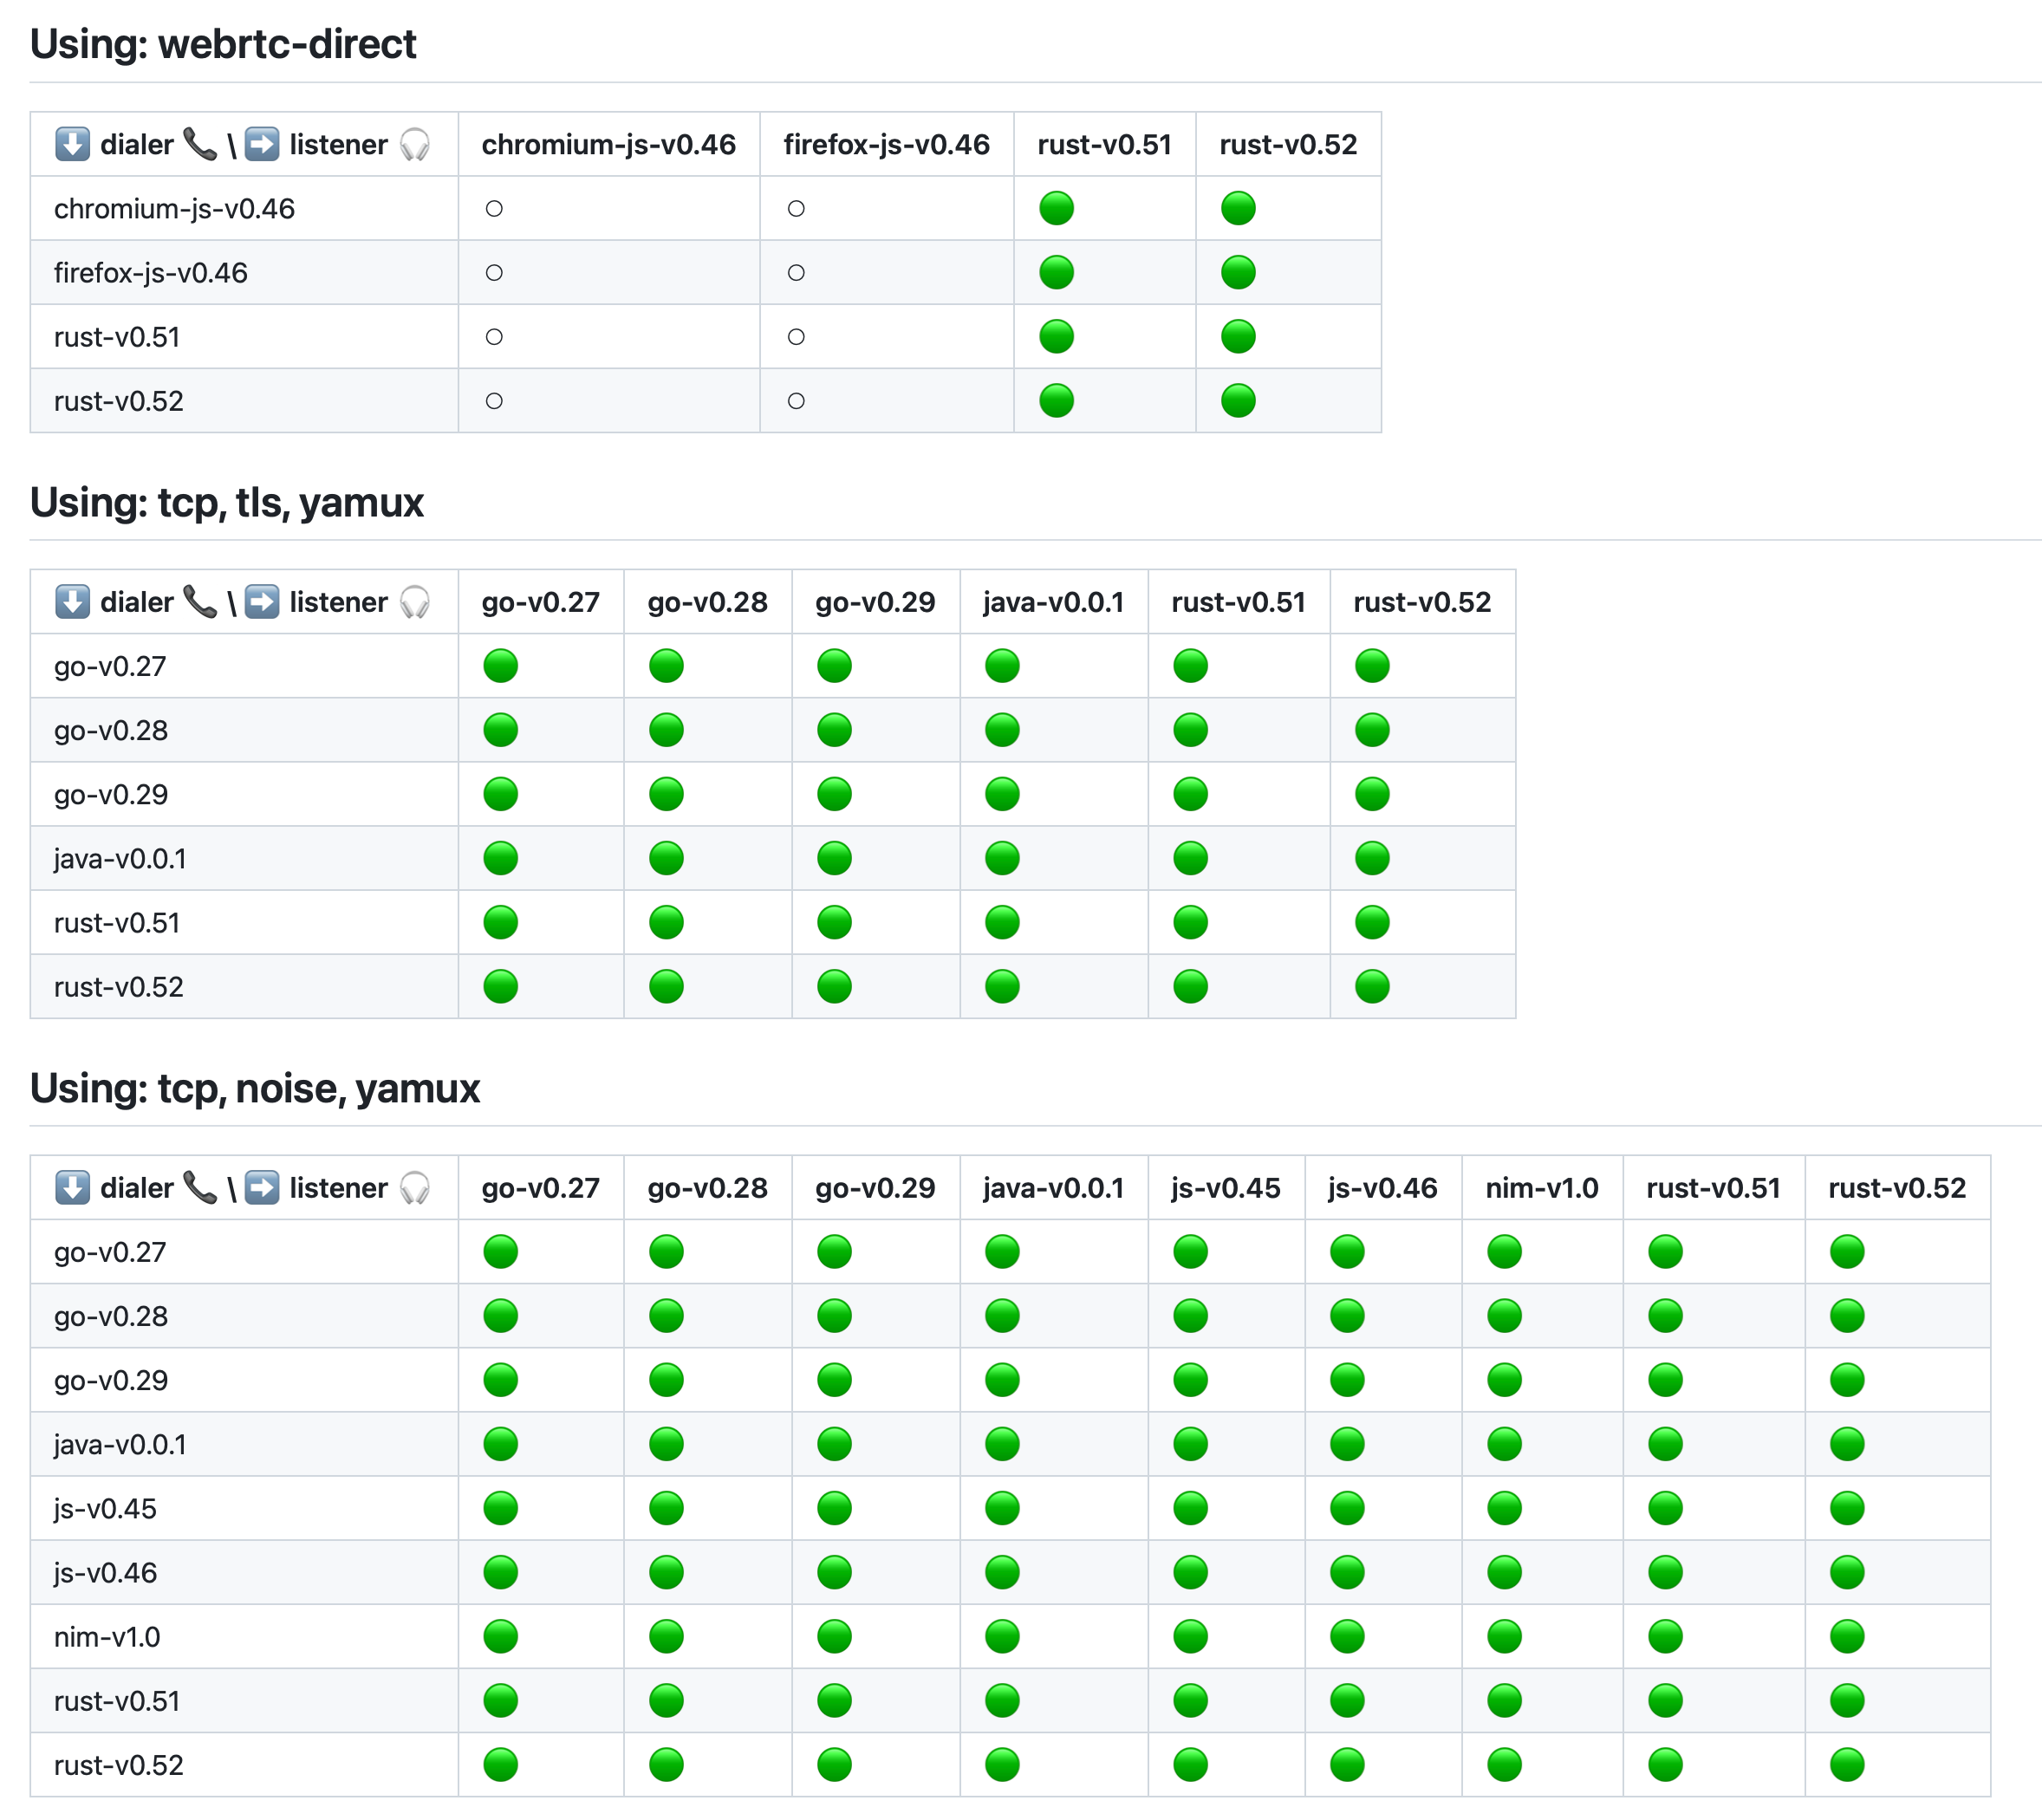Click the green status dot for go-v0.29 dialing go-v0.29
2042x1820 pixels.
coord(835,794)
